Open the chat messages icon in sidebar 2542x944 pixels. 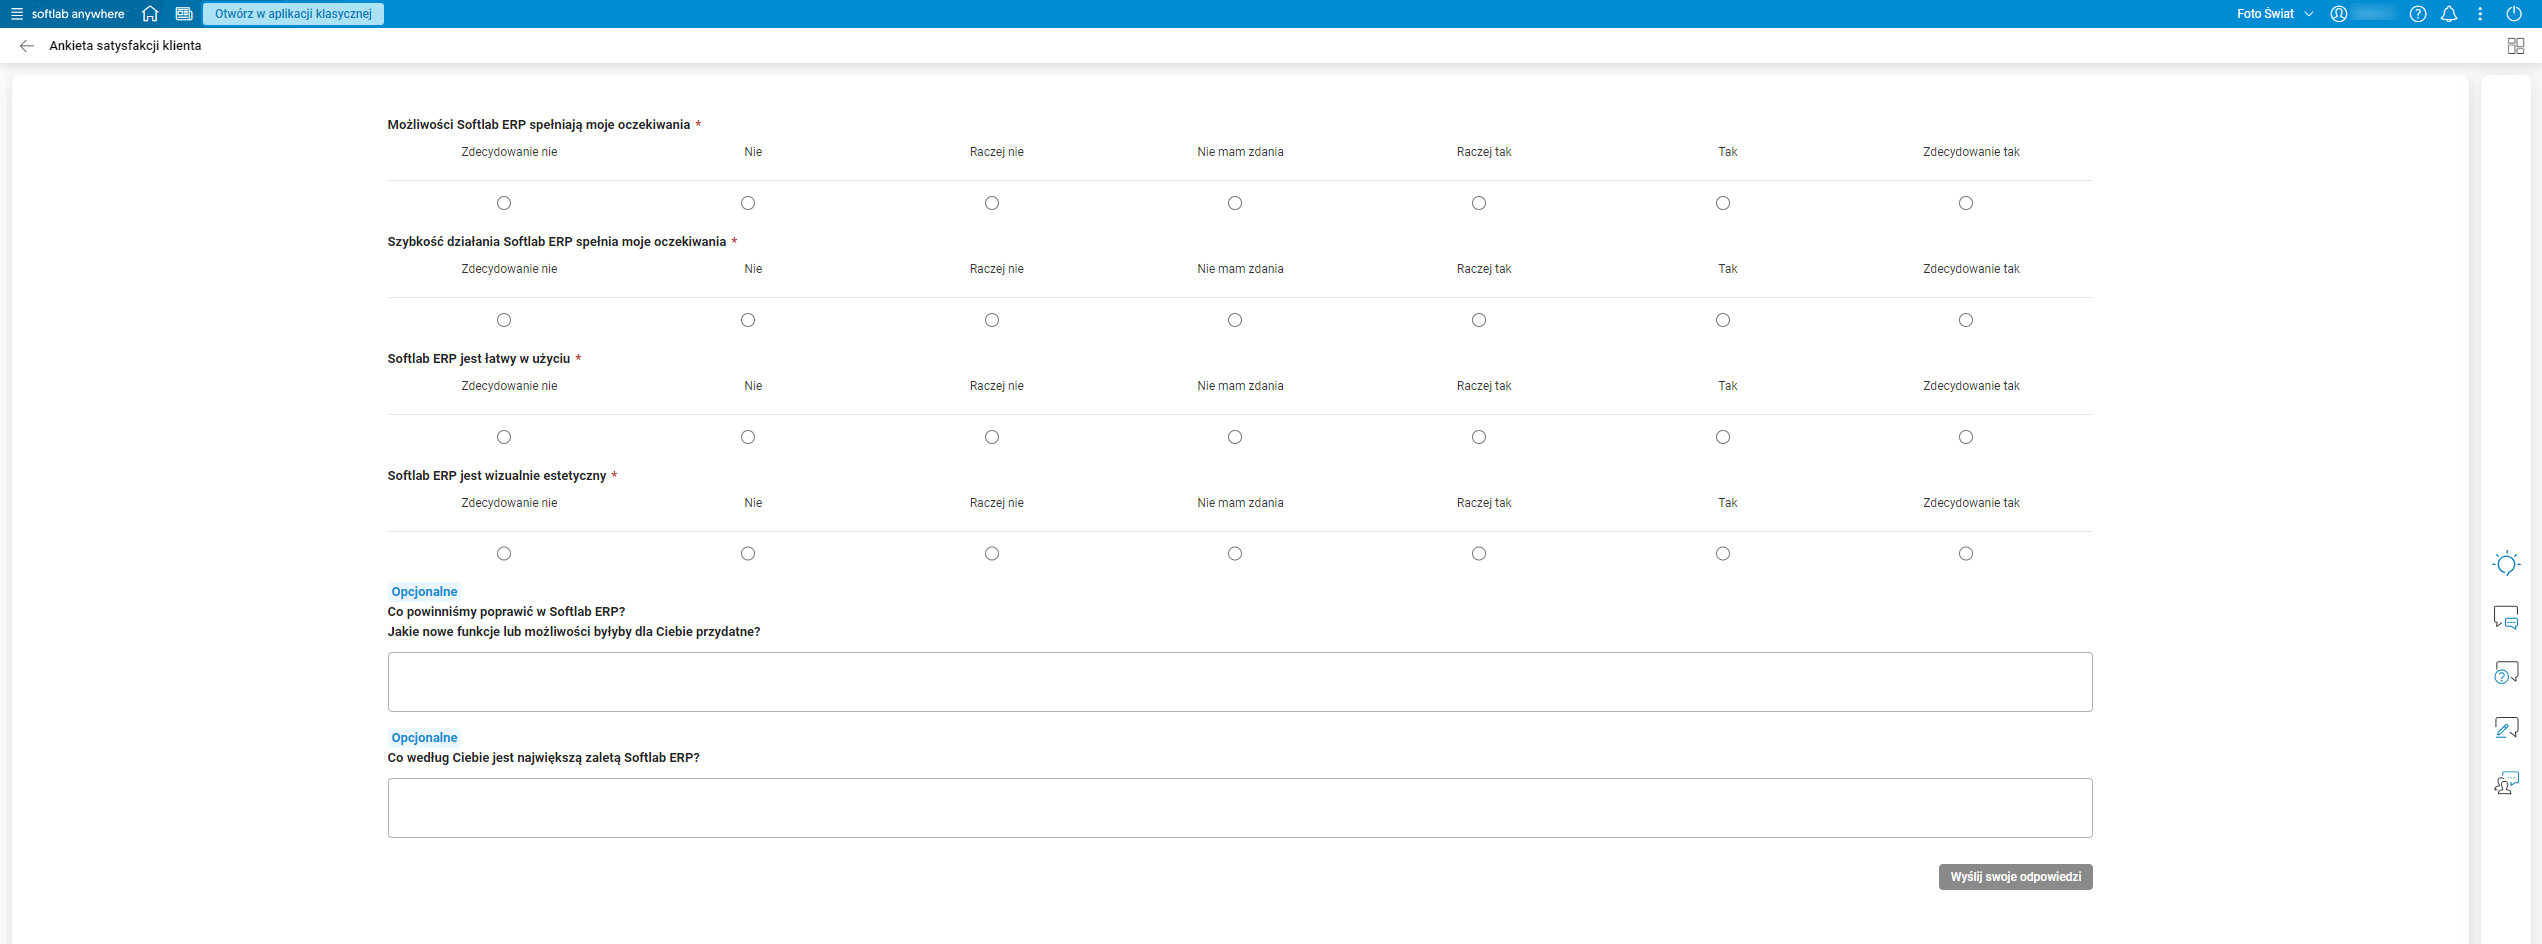pyautogui.click(x=2506, y=618)
